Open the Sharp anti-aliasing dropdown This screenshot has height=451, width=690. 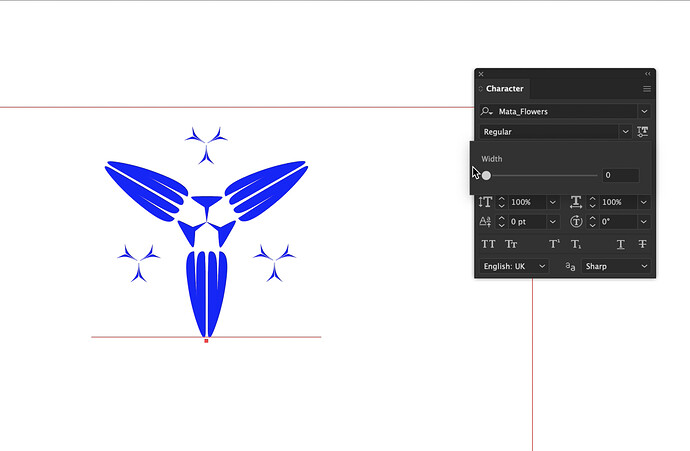pyautogui.click(x=617, y=266)
